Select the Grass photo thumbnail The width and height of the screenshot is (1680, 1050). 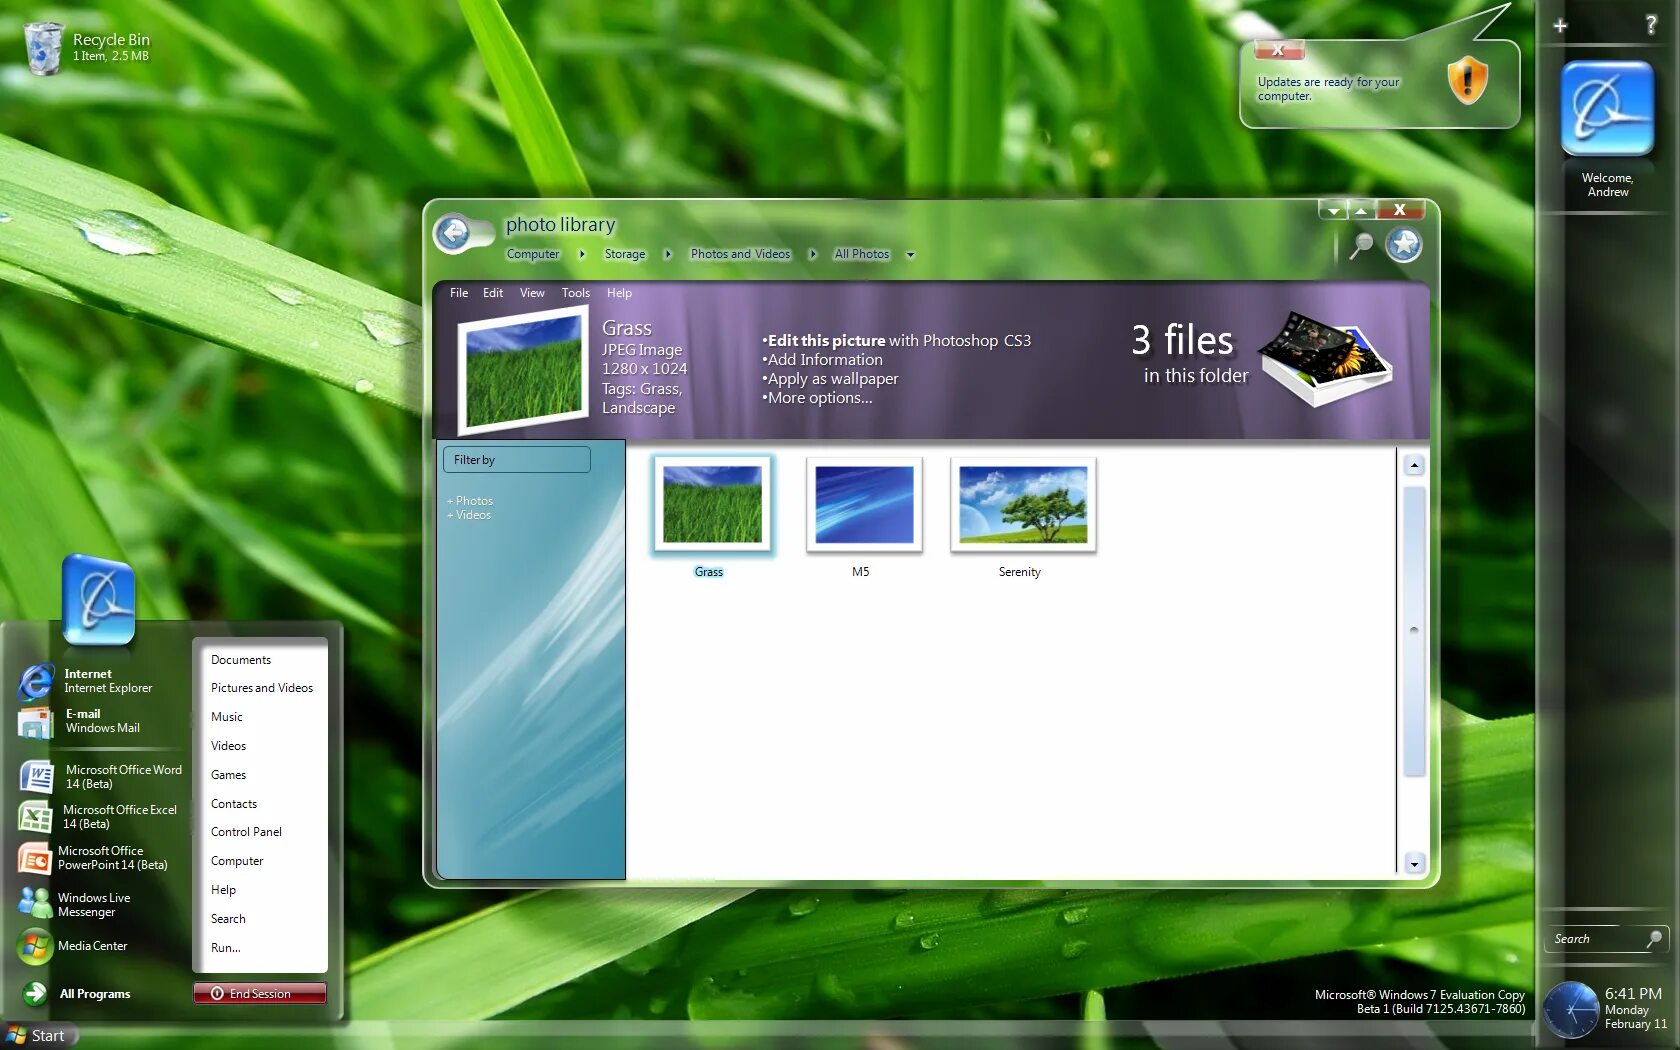[712, 506]
